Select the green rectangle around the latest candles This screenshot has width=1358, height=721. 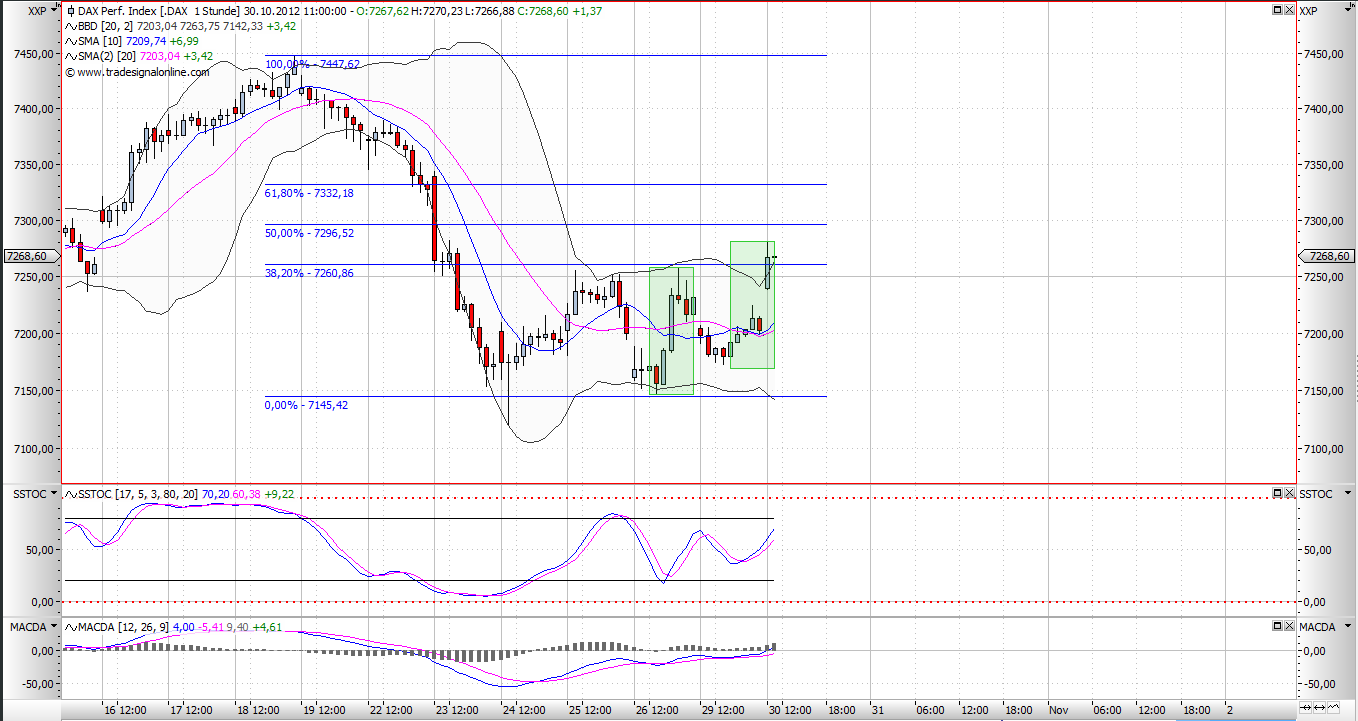[x=752, y=305]
